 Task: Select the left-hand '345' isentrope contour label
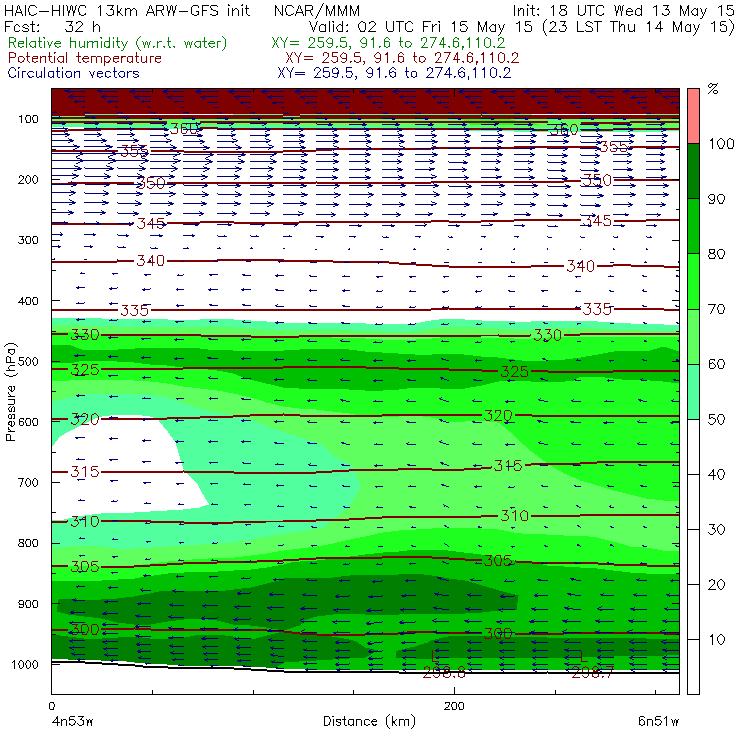click(151, 223)
